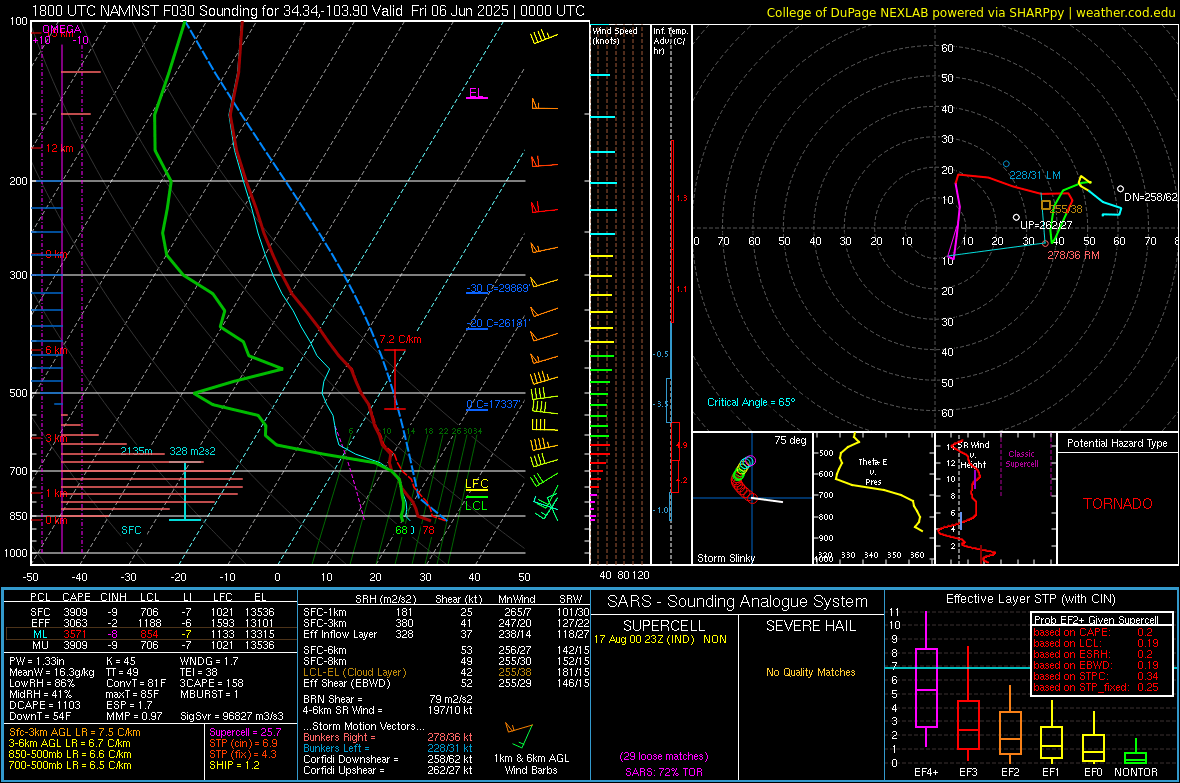1180x783 pixels.
Task: Click the Theta-E v. Pres inset label
Action: pyautogui.click(x=873, y=472)
